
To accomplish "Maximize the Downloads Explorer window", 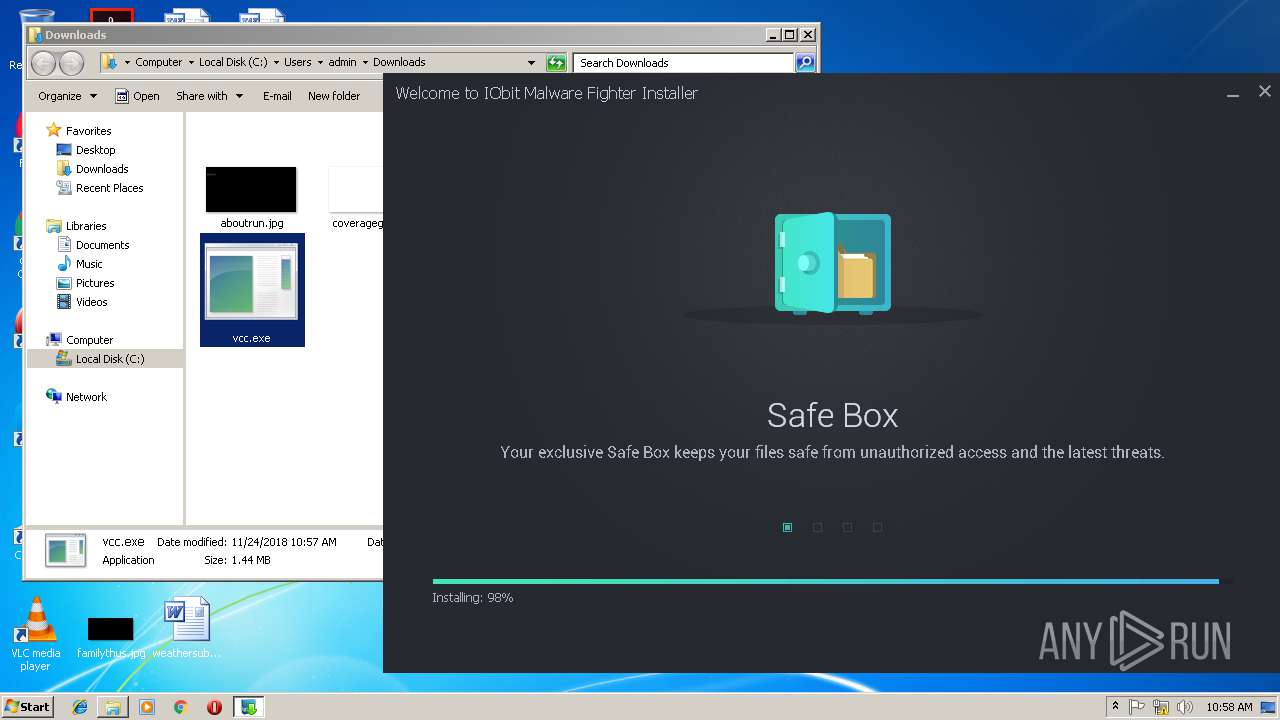I will pos(789,34).
